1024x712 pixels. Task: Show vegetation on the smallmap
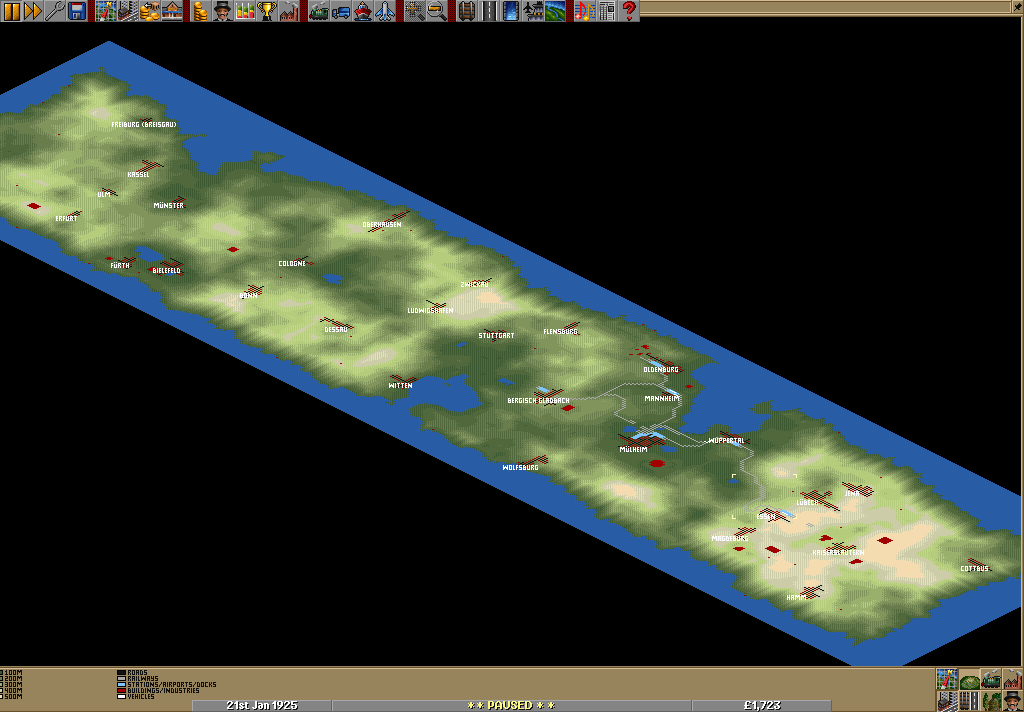tap(991, 701)
